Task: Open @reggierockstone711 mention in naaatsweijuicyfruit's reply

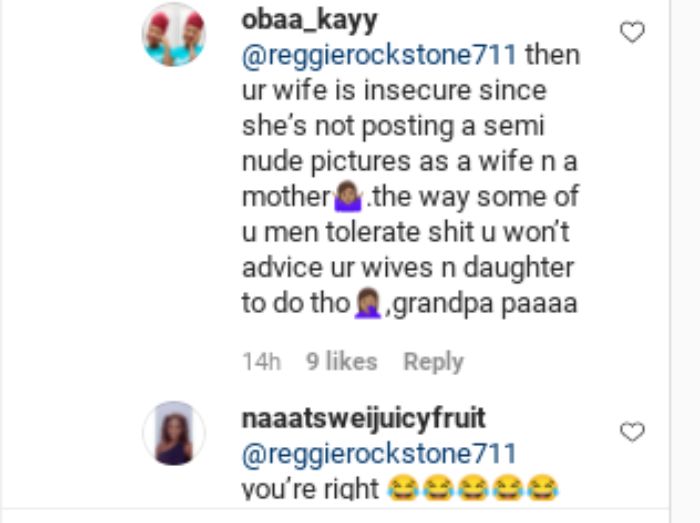Action: pos(379,454)
